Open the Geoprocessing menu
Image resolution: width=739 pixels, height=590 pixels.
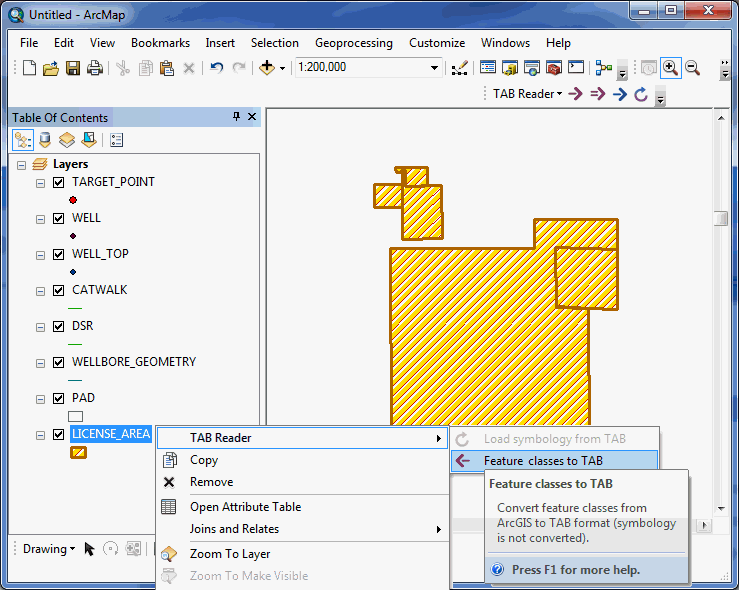coord(353,43)
